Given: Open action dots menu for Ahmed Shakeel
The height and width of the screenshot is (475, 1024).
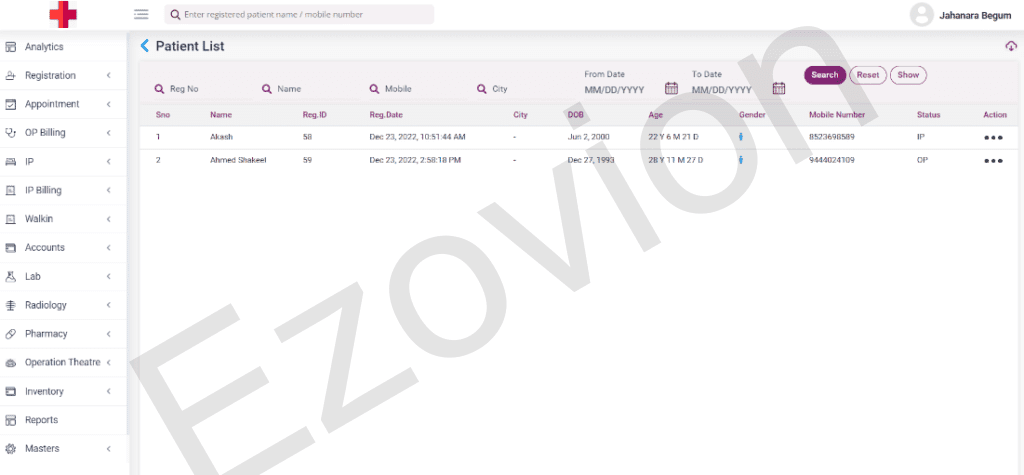Looking at the screenshot, I should [x=993, y=161].
